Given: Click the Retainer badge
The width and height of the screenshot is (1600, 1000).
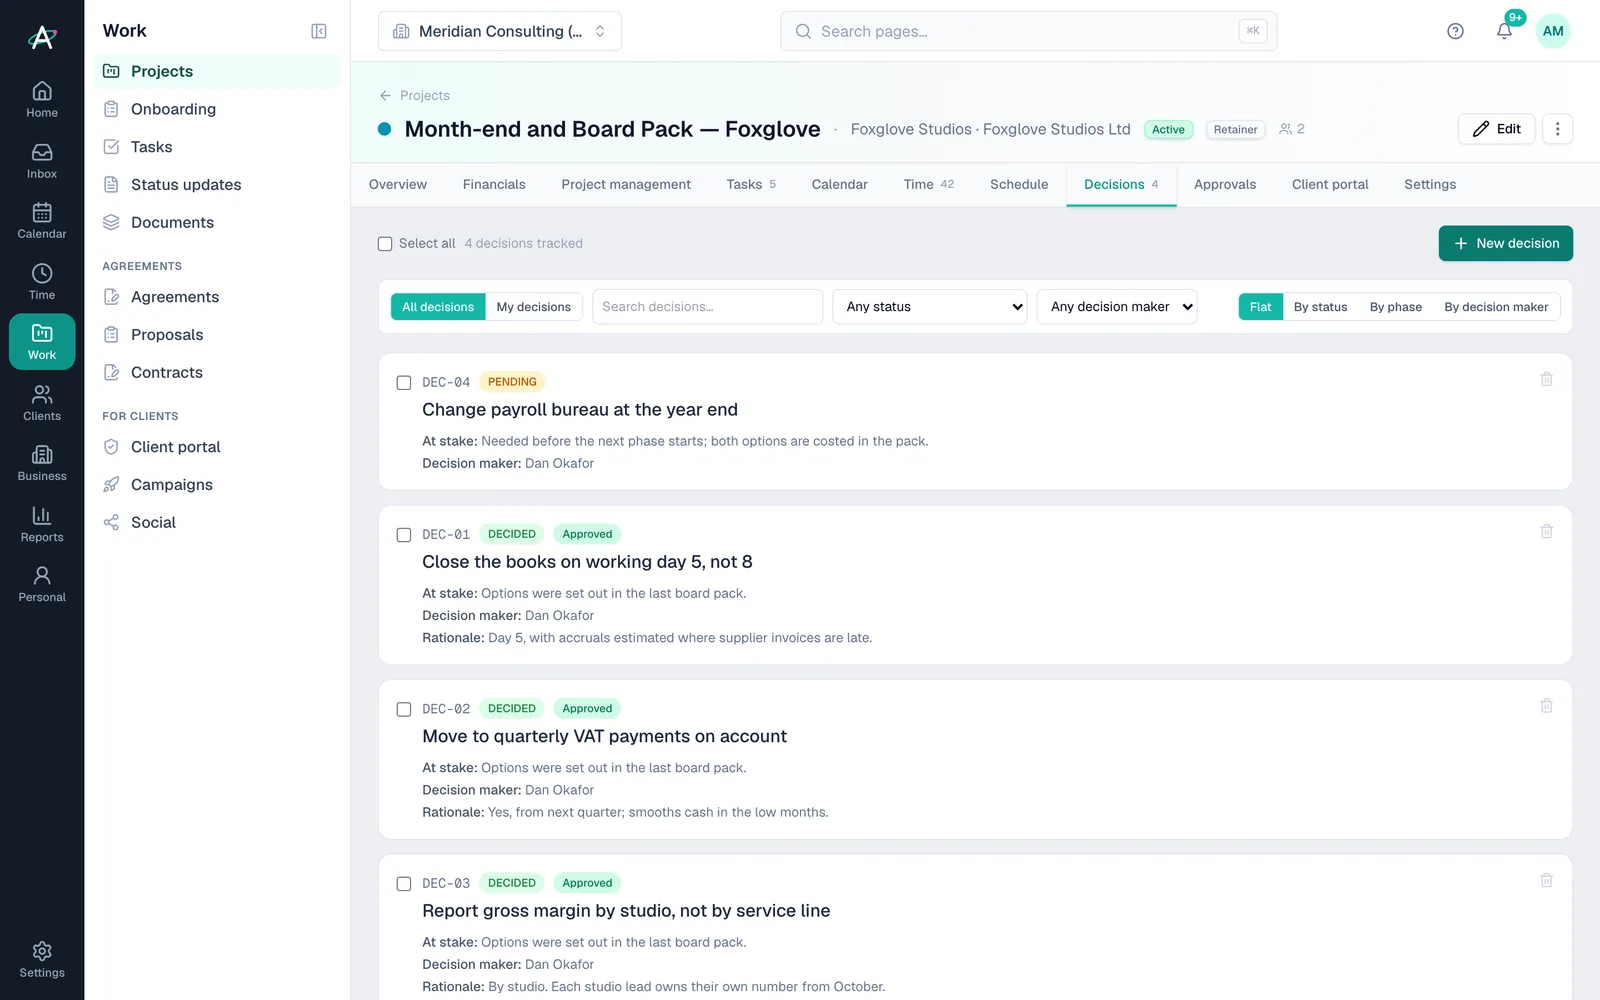Looking at the screenshot, I should tap(1235, 130).
